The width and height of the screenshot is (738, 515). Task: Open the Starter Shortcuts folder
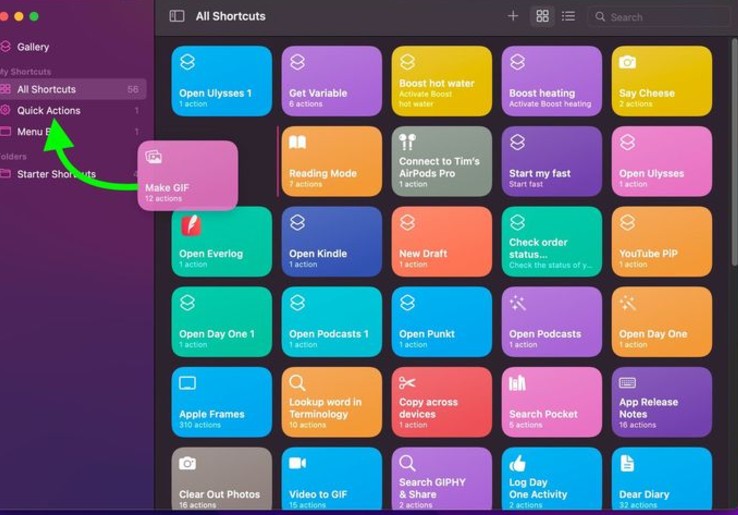[x=71, y=174]
